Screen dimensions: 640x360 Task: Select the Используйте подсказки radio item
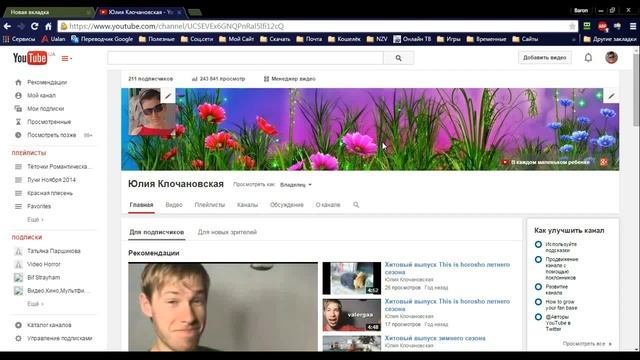[x=538, y=244]
